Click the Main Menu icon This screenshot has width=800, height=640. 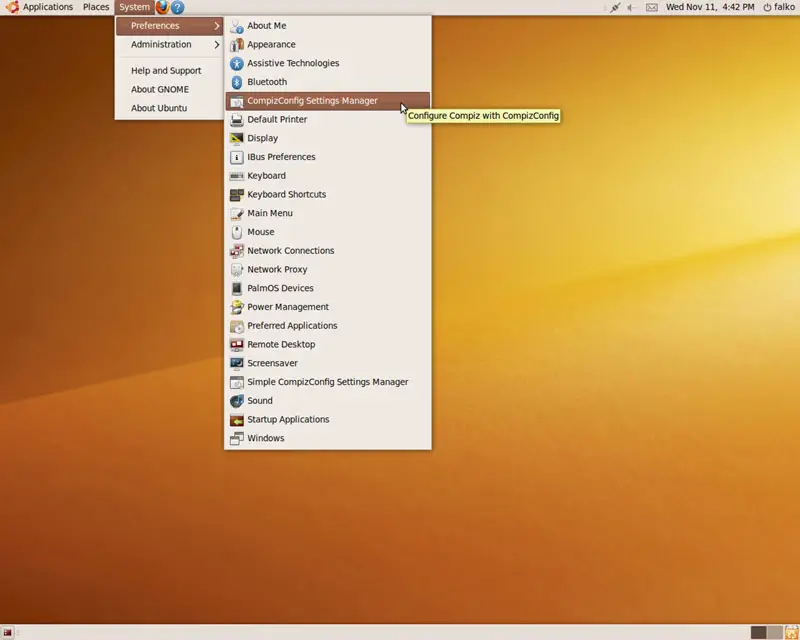coord(236,213)
